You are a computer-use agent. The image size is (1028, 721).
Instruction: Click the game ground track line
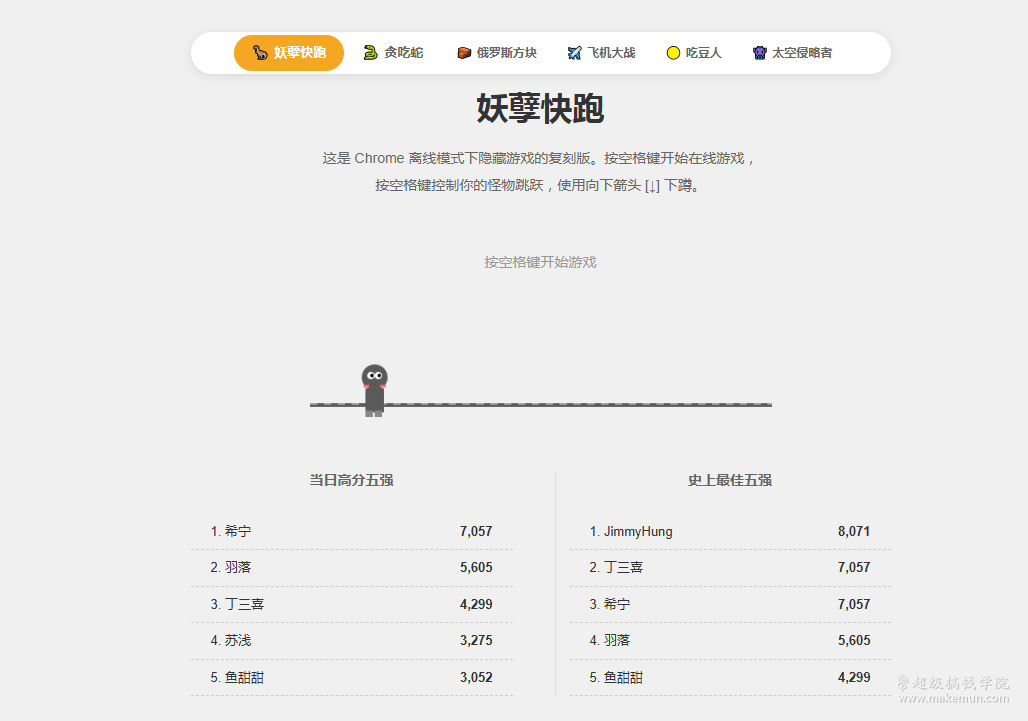point(541,405)
